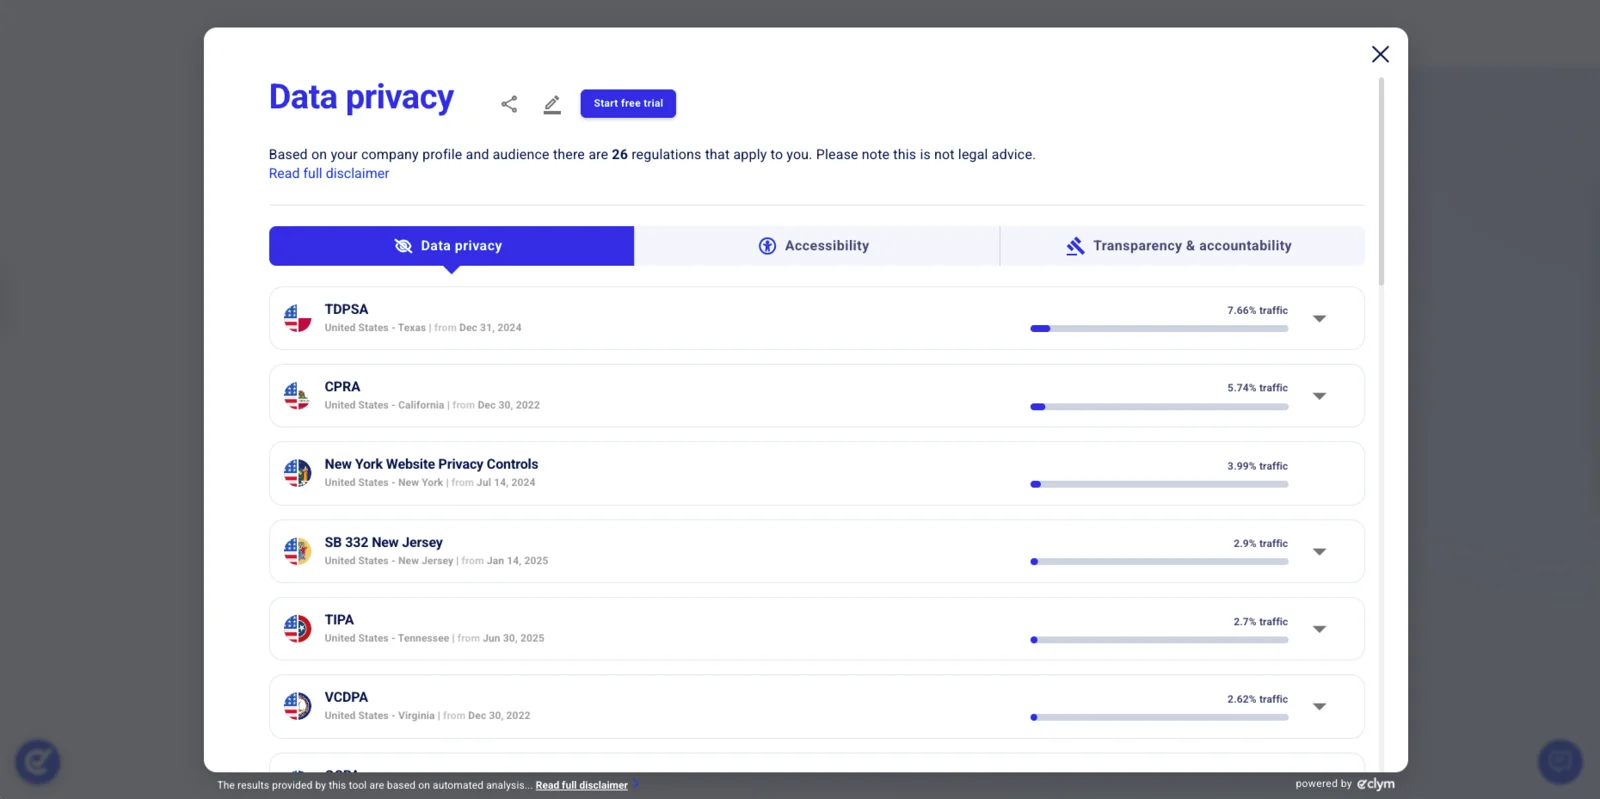Click the '2.7% traffic' label
The image size is (1600, 799).
[1260, 622]
